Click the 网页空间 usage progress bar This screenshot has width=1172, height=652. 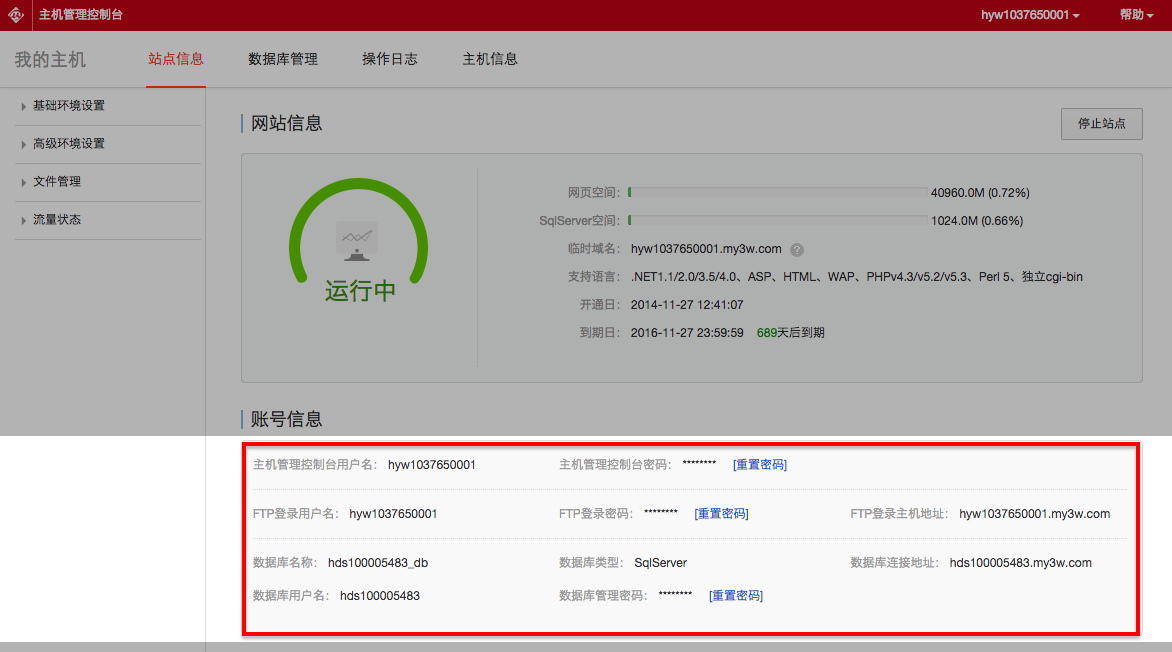777,192
